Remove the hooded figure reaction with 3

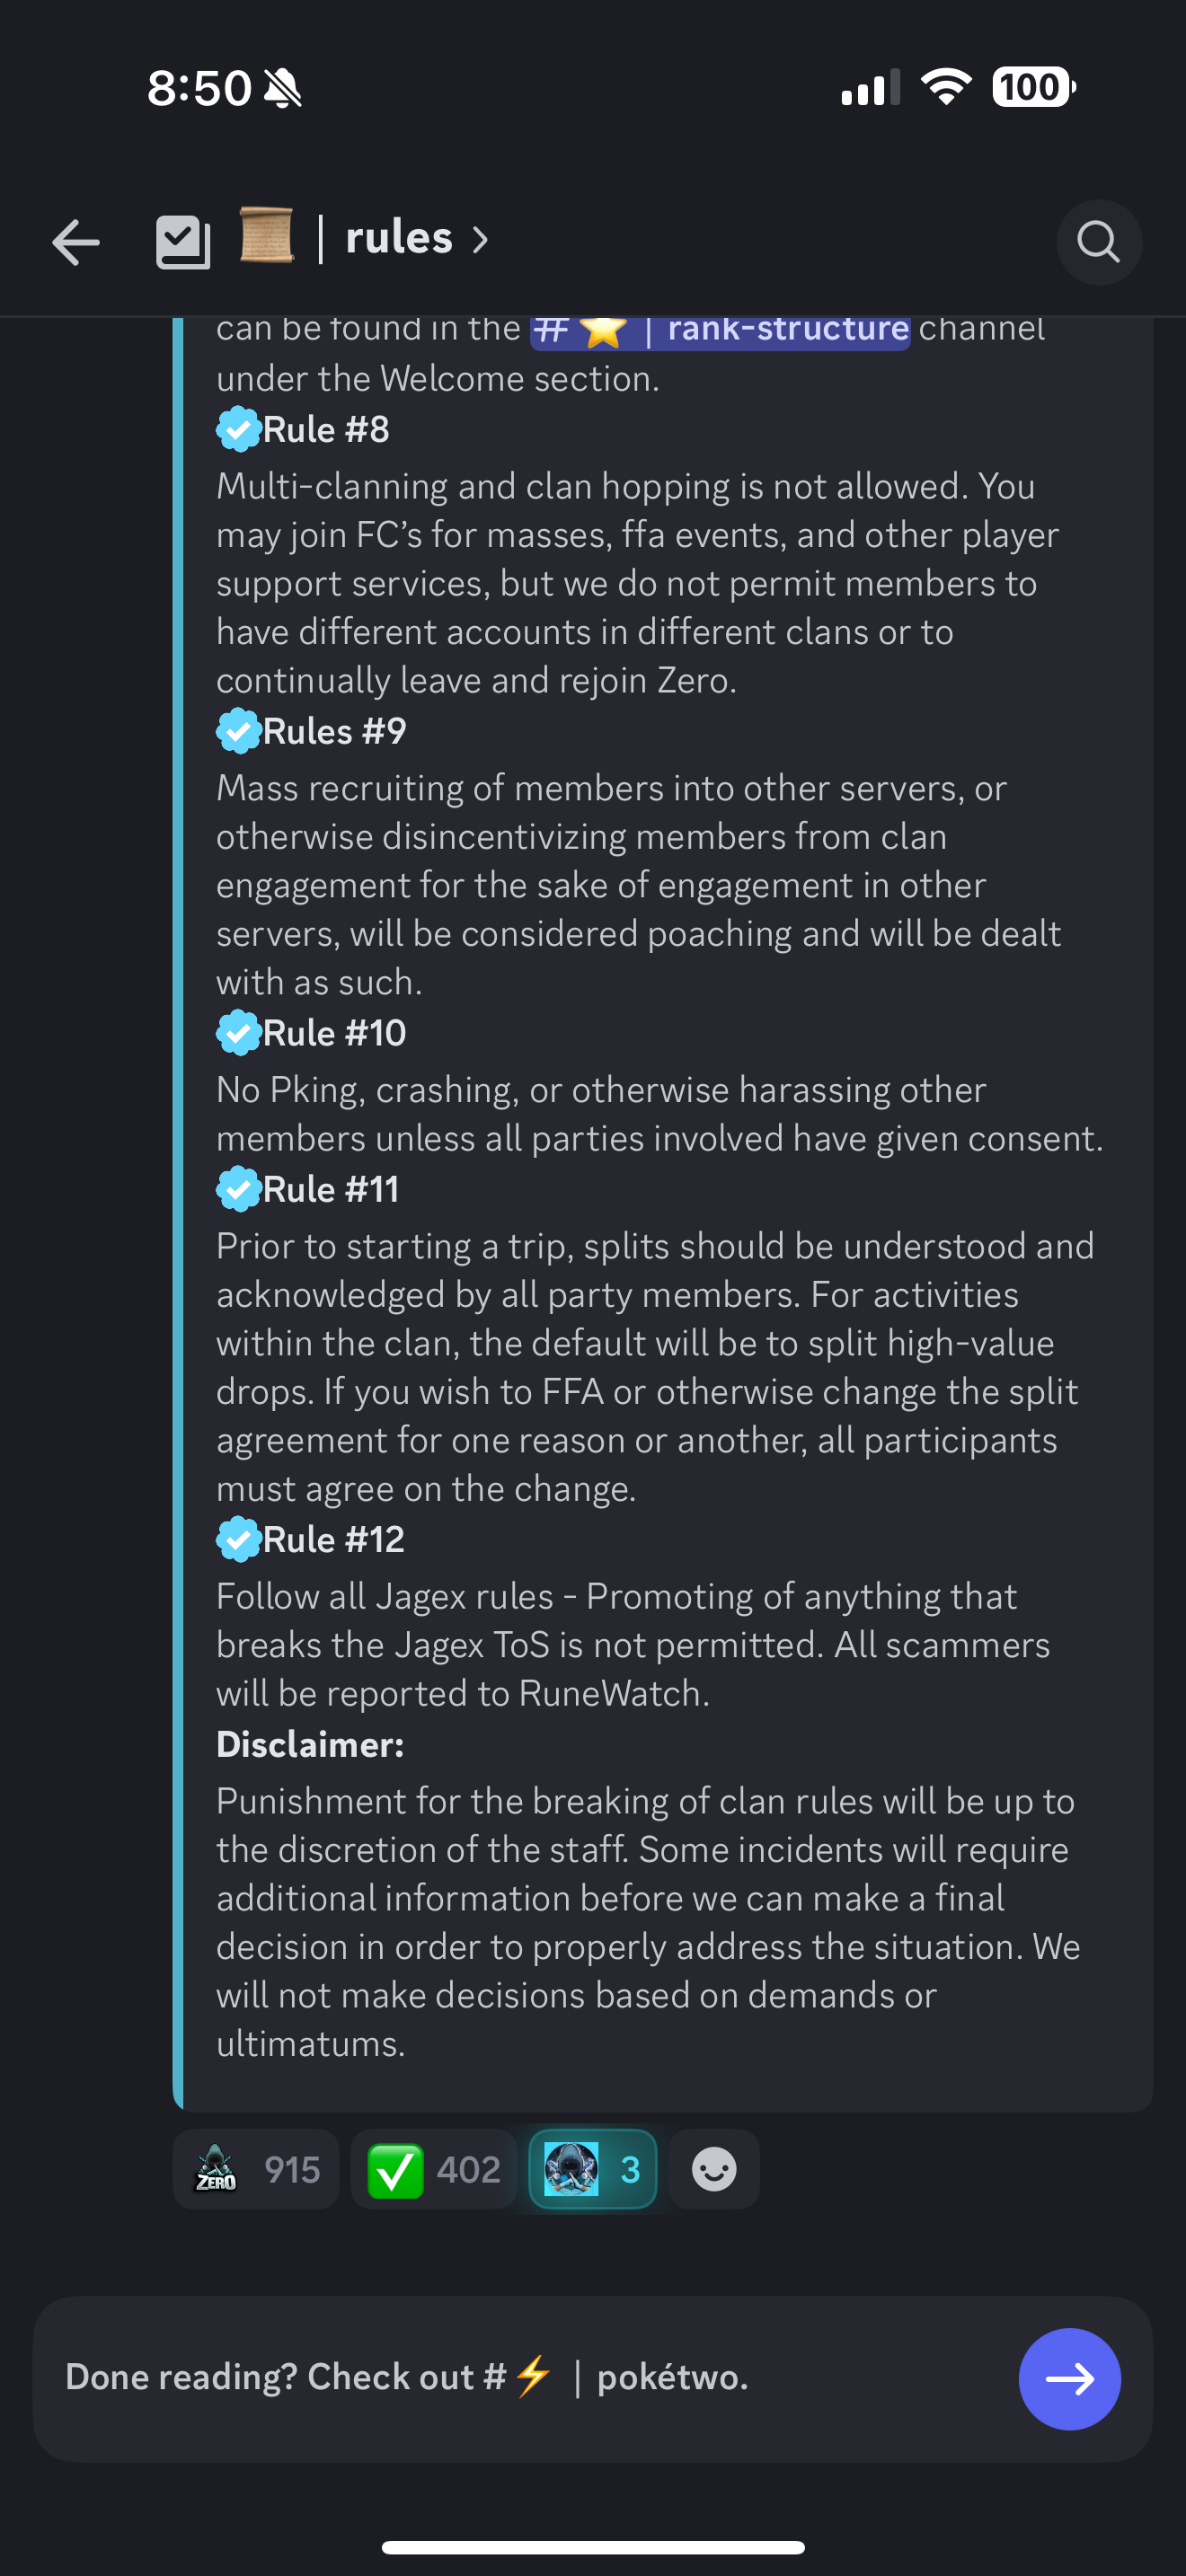click(592, 2169)
